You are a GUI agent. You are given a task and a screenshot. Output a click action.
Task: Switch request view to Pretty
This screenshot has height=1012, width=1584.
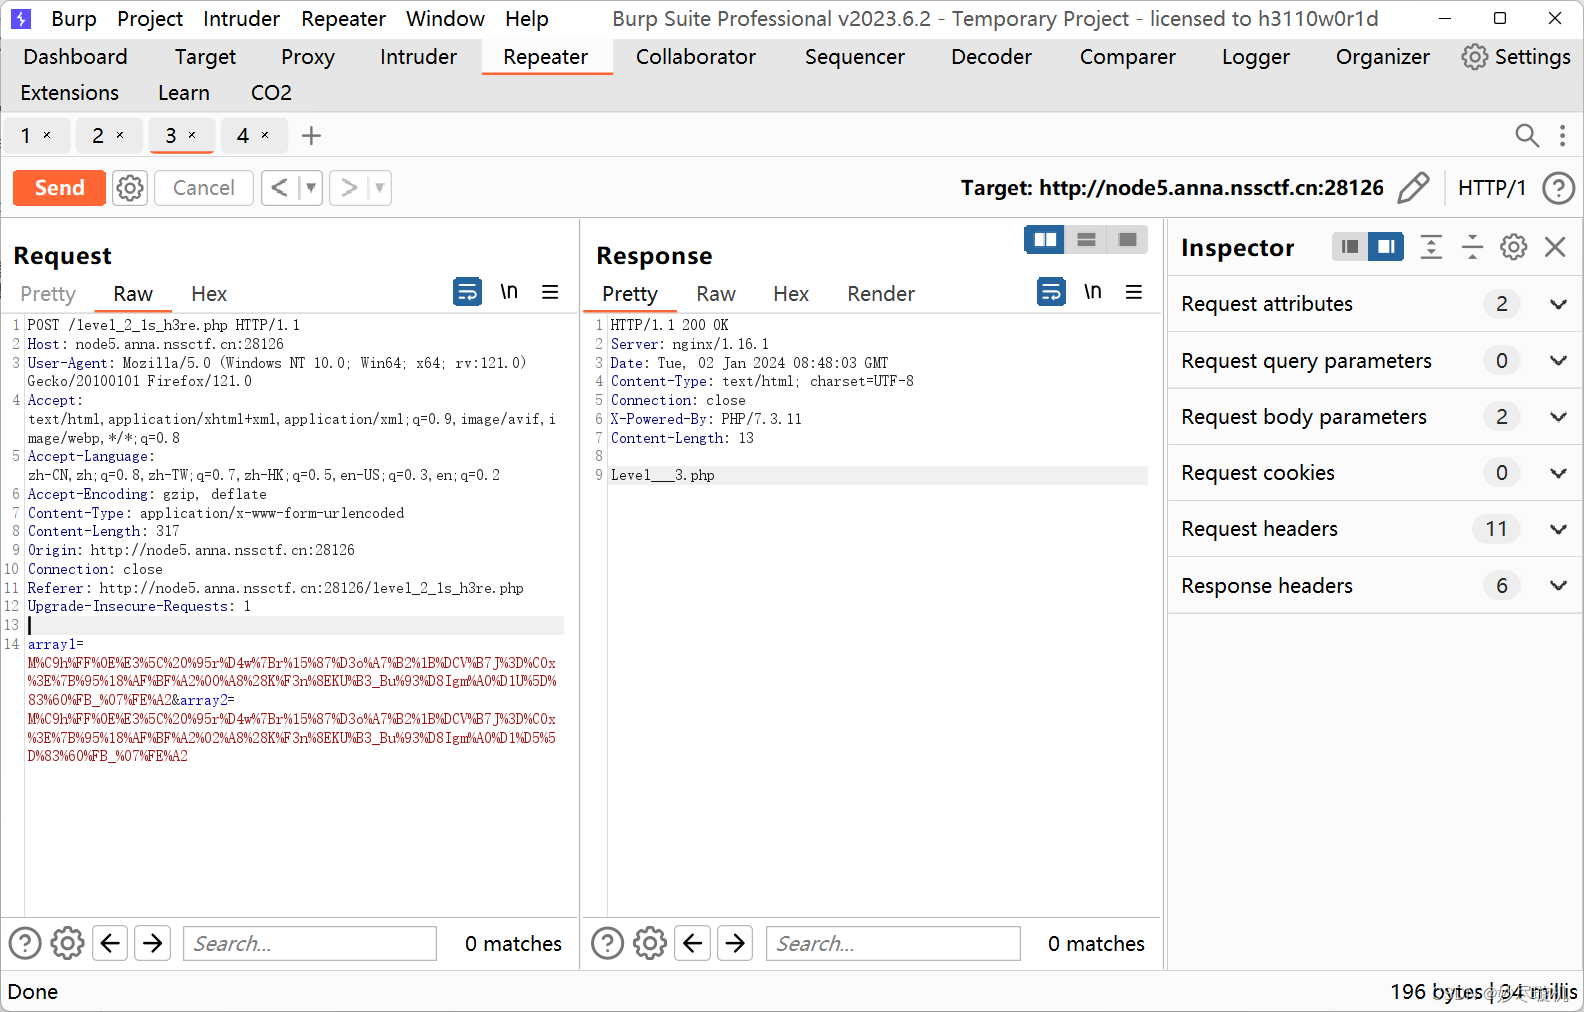(48, 294)
